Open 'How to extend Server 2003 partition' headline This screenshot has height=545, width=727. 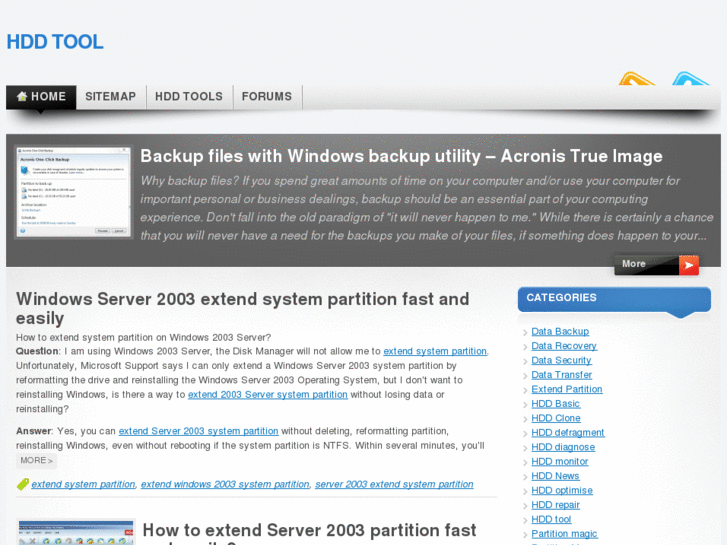[x=309, y=533]
